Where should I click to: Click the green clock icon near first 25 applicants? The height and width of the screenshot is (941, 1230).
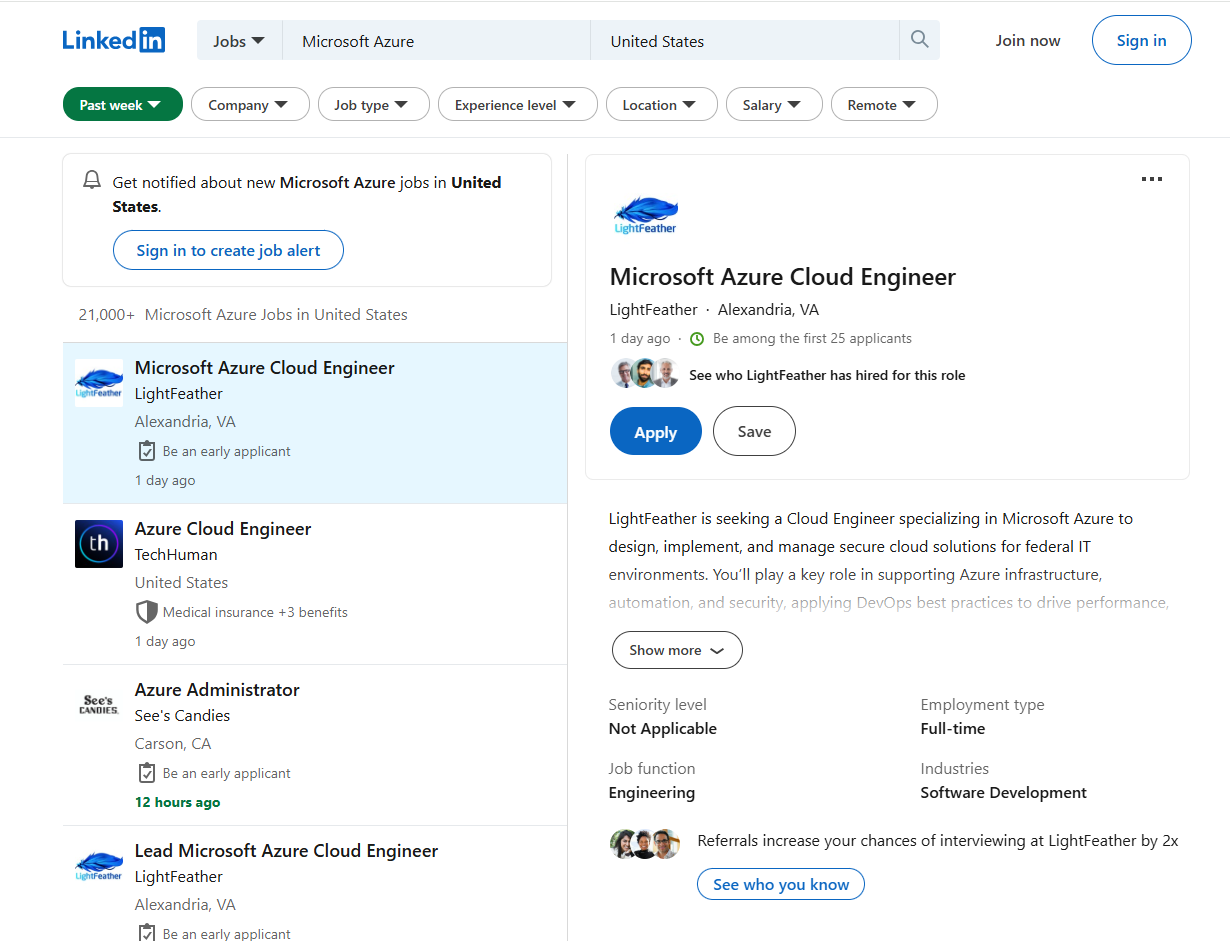click(697, 339)
